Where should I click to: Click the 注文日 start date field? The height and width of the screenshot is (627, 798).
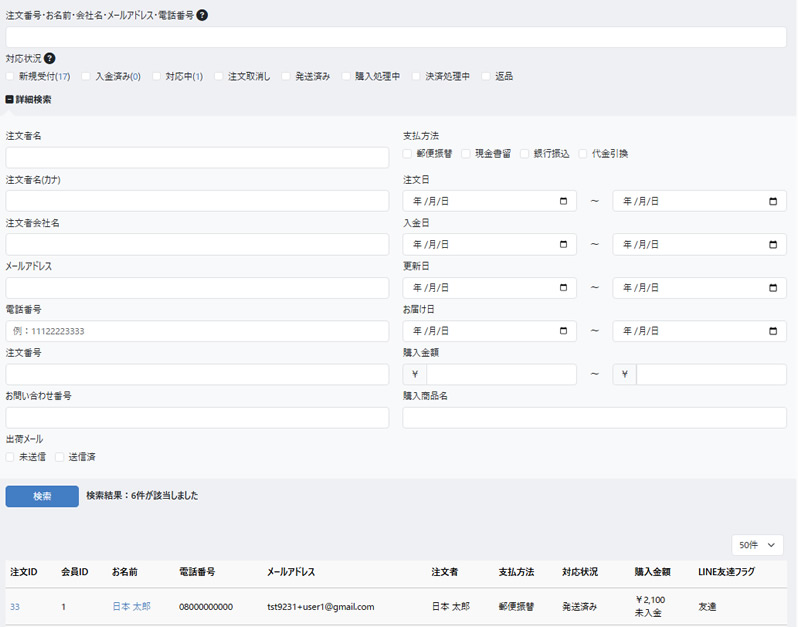(490, 201)
